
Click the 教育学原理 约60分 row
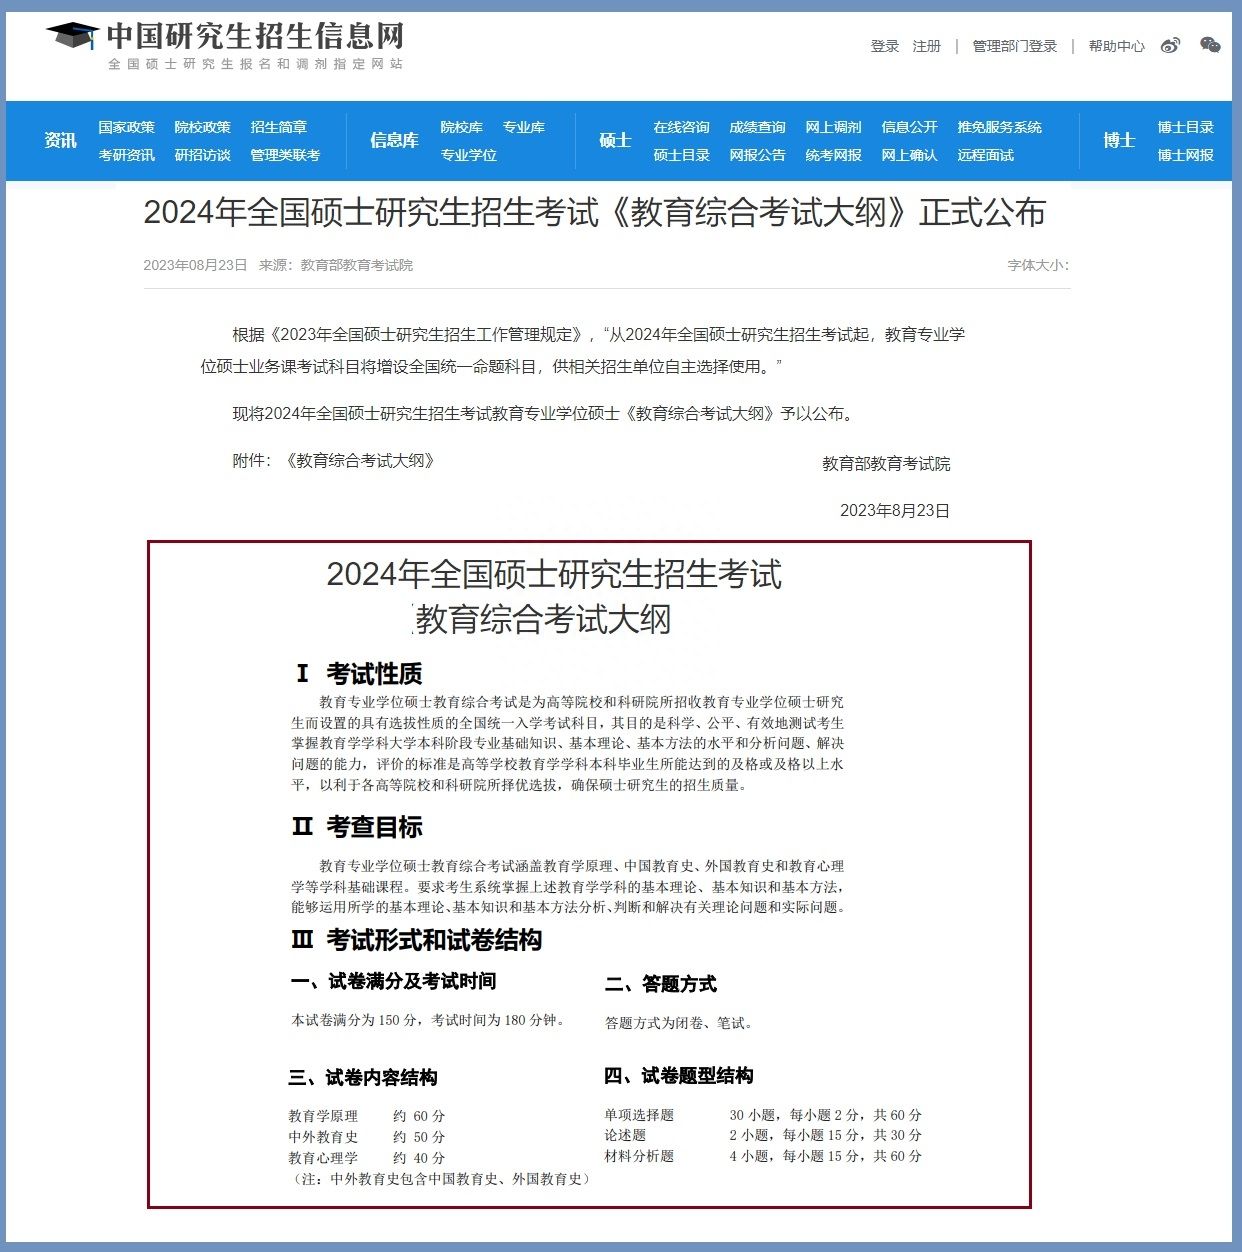(367, 1116)
